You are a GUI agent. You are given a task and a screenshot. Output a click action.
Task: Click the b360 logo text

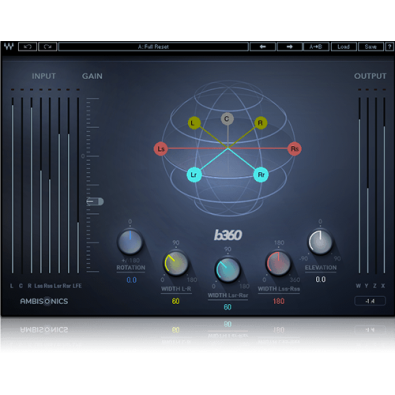click(x=228, y=235)
